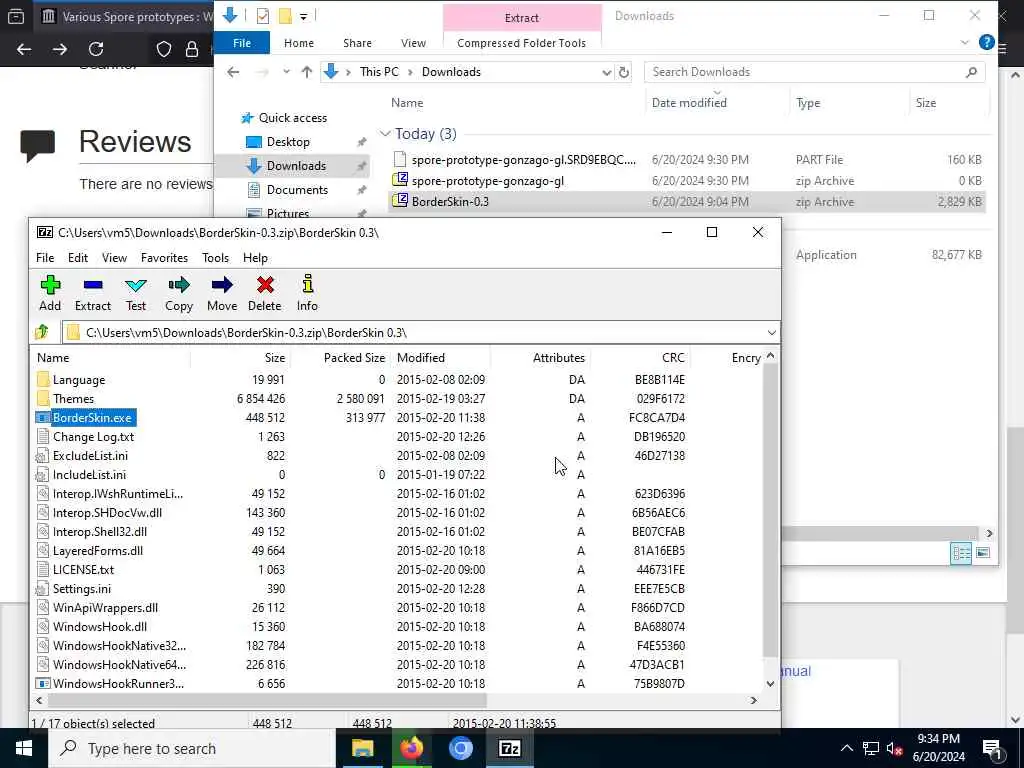Click the Test tool in 7-Zip
Image resolution: width=1024 pixels, height=768 pixels.
tap(136, 293)
